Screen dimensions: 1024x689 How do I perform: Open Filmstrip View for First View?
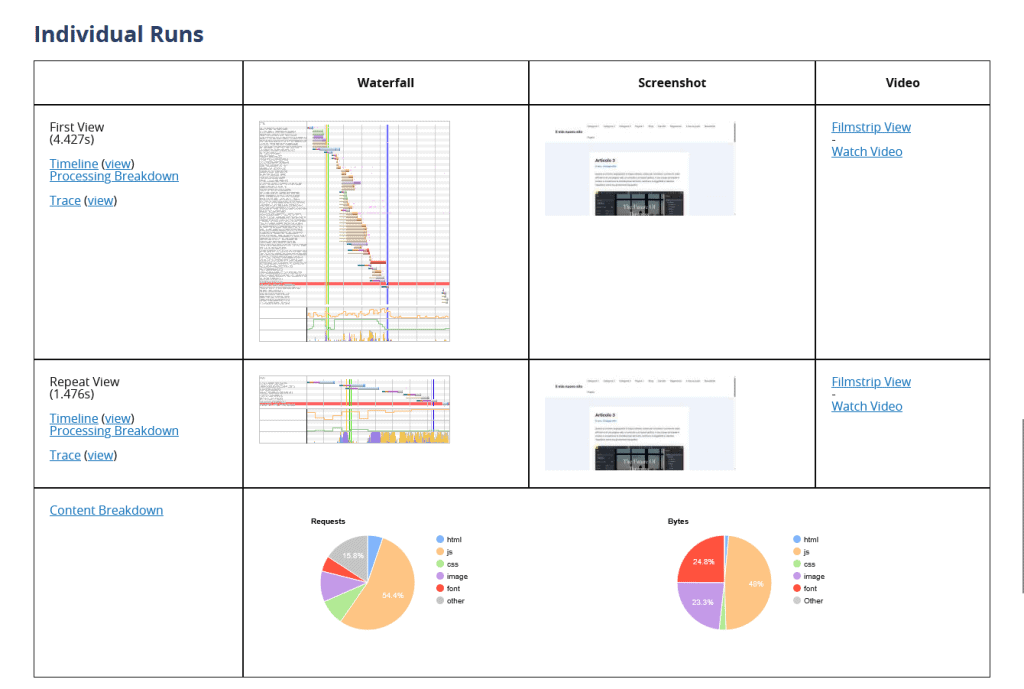[871, 127]
